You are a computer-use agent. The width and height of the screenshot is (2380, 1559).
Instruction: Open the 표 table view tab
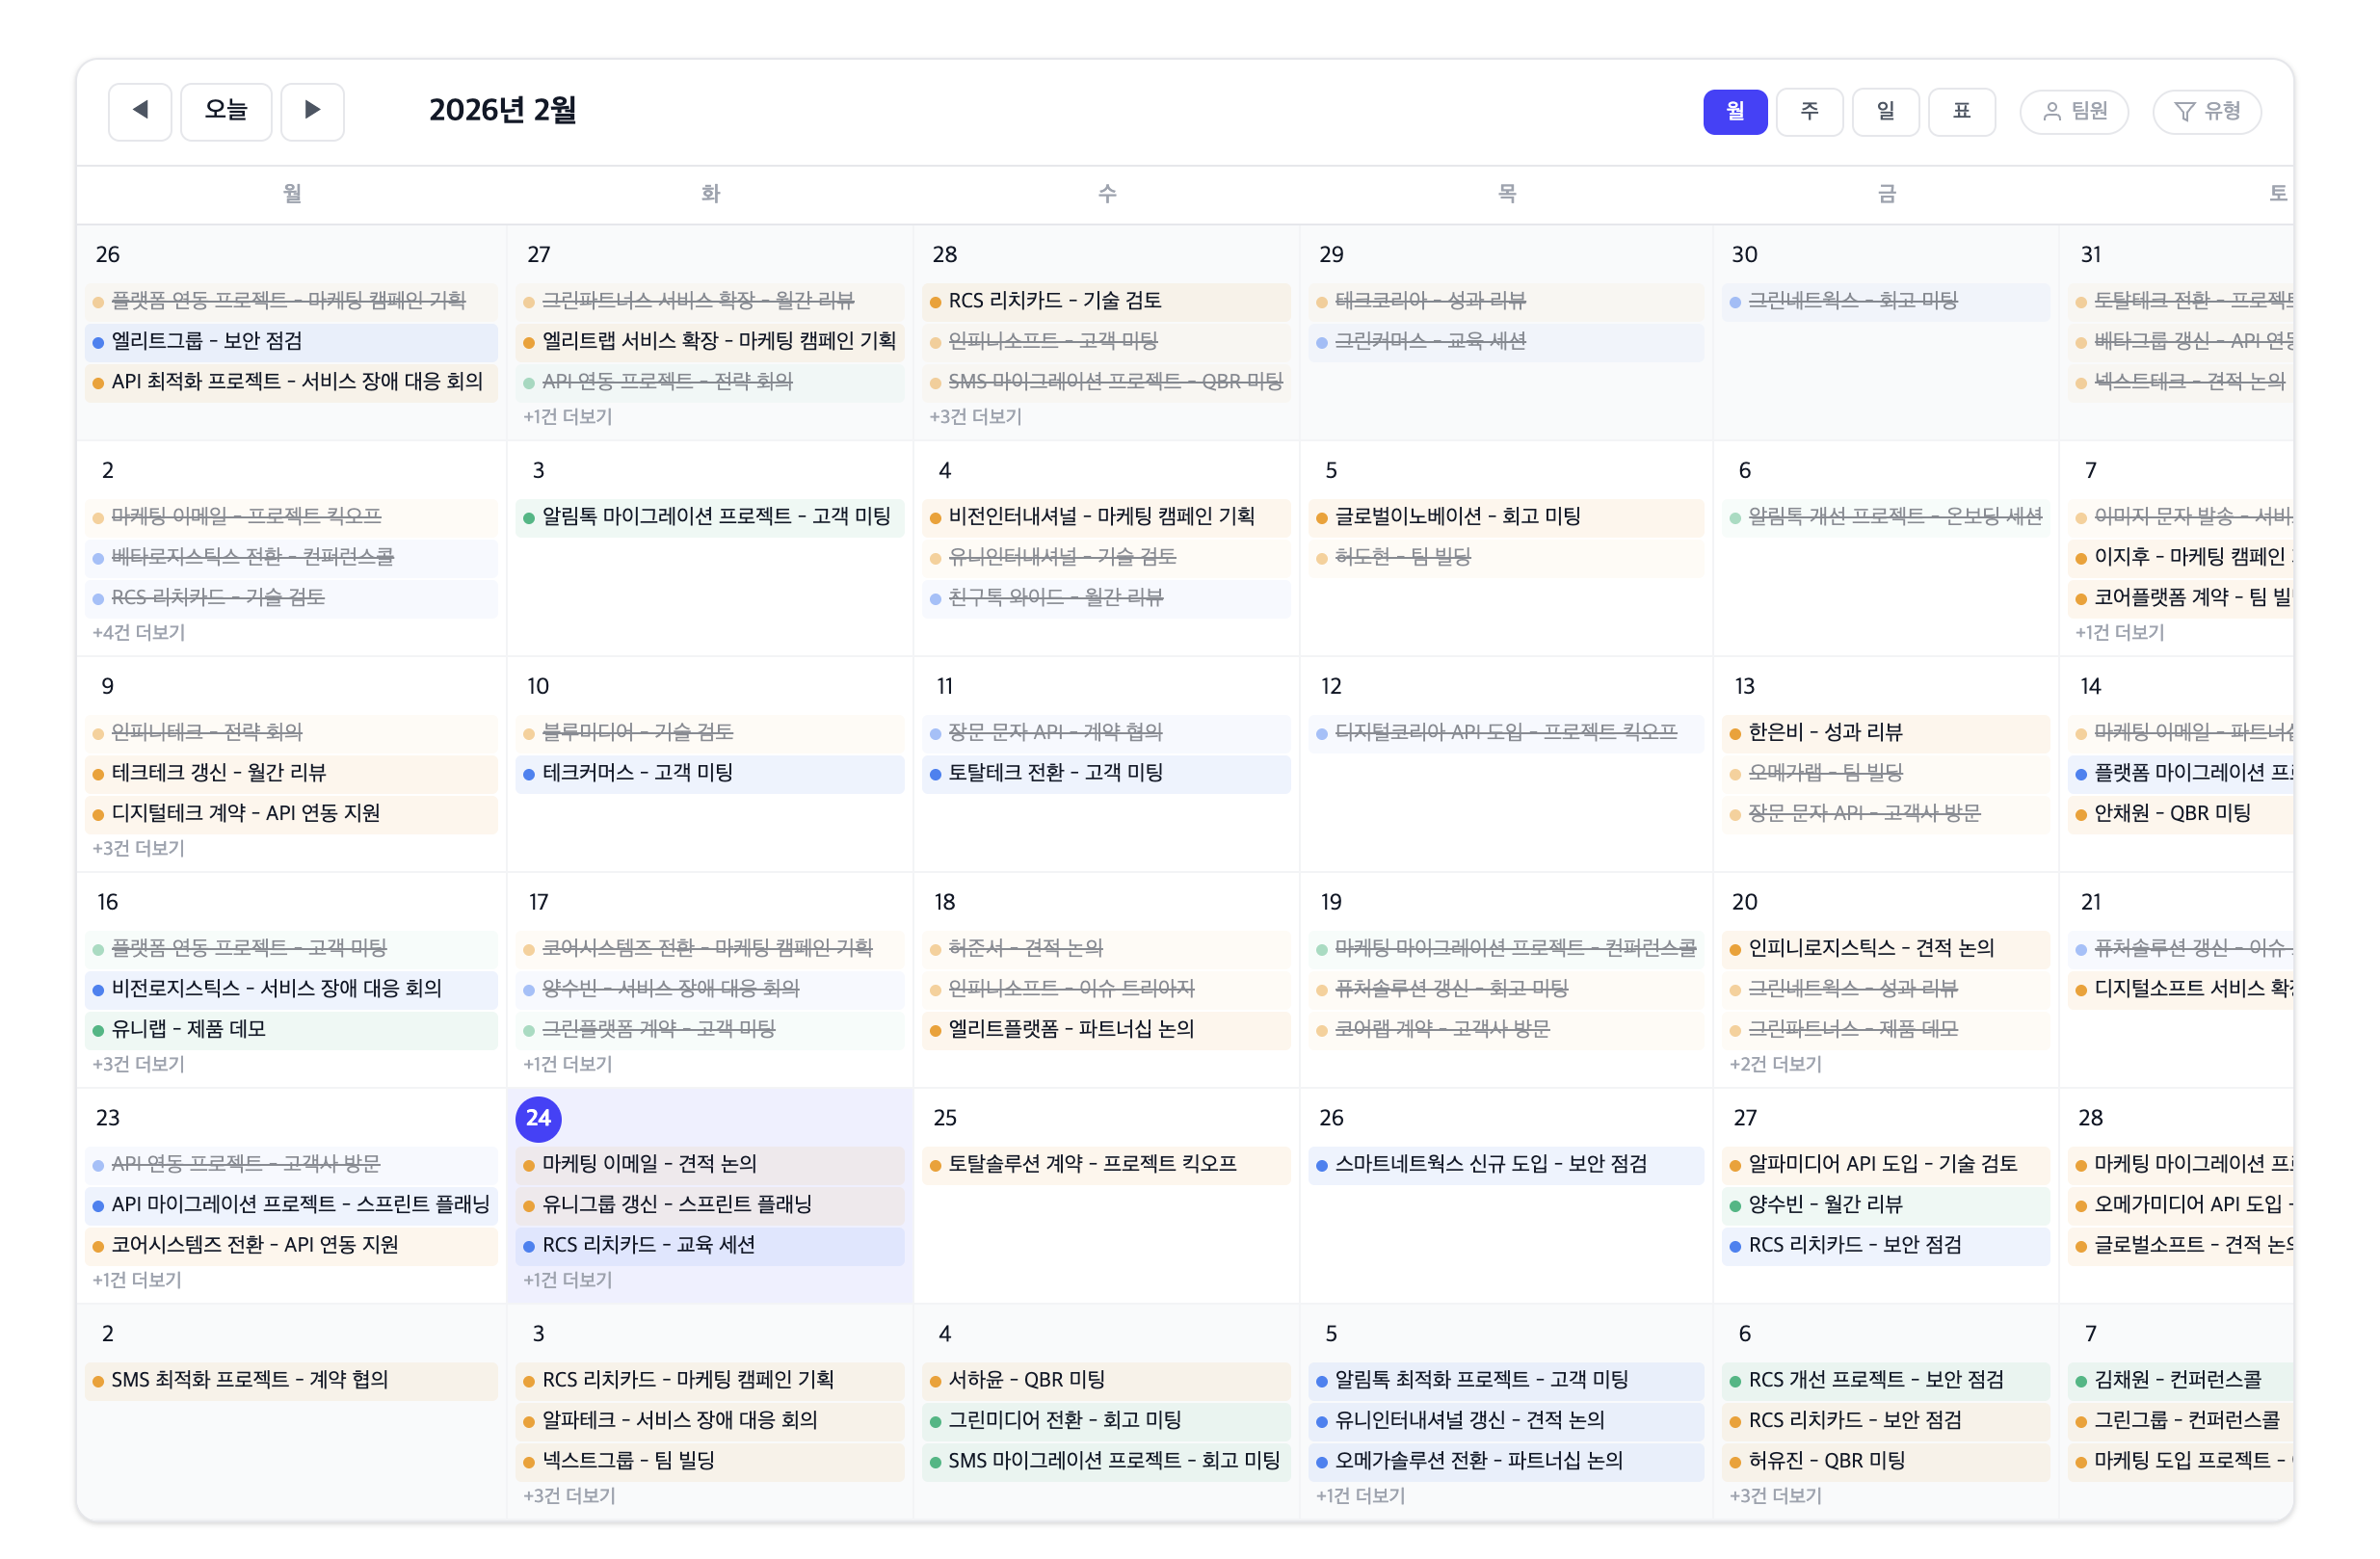pyautogui.click(x=1962, y=111)
